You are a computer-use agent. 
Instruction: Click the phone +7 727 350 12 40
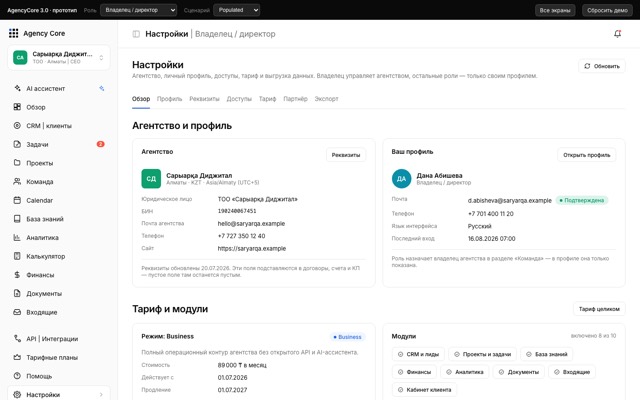click(241, 236)
